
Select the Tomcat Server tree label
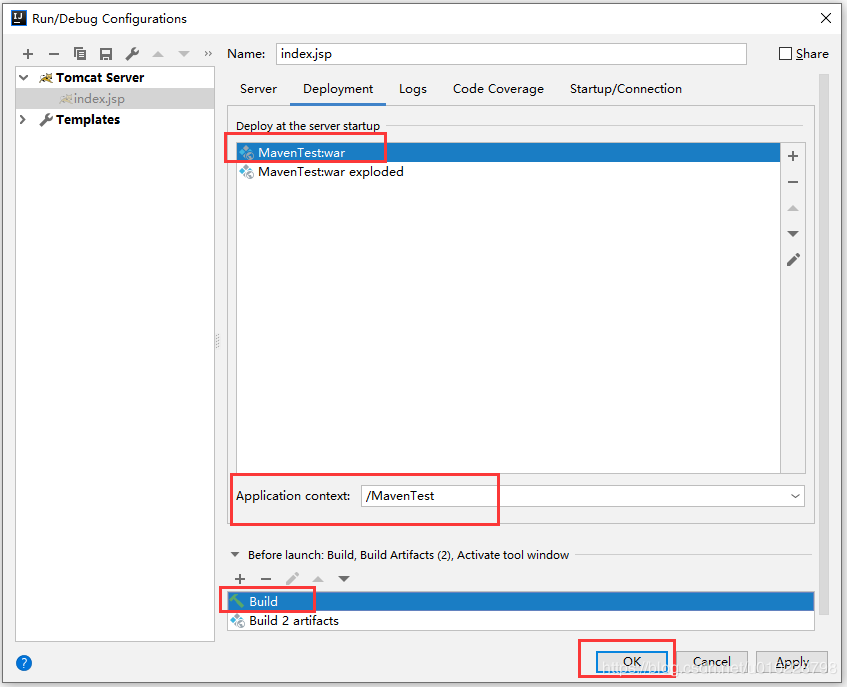(100, 78)
